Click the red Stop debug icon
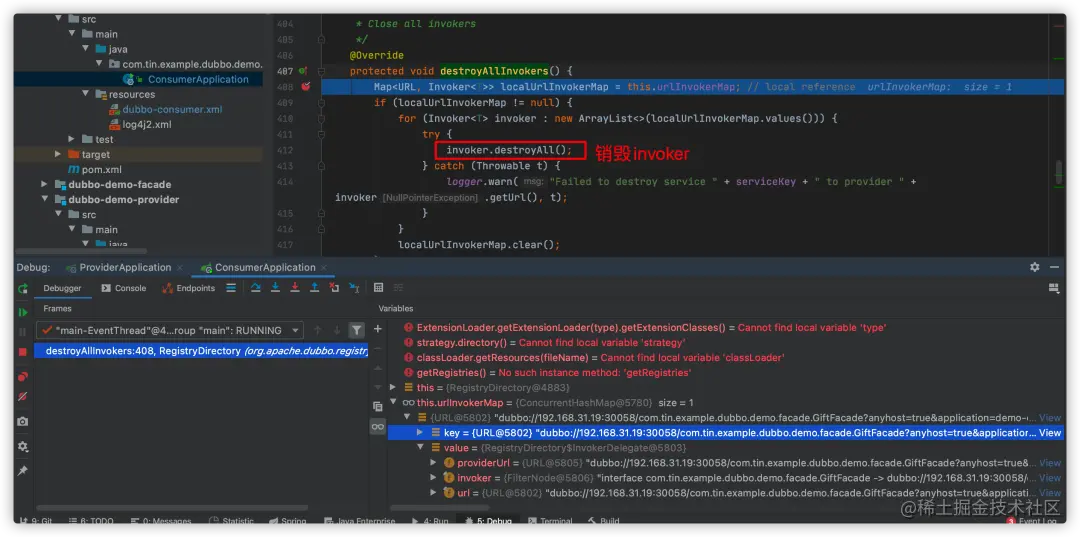This screenshot has height=537, width=1080. [23, 352]
